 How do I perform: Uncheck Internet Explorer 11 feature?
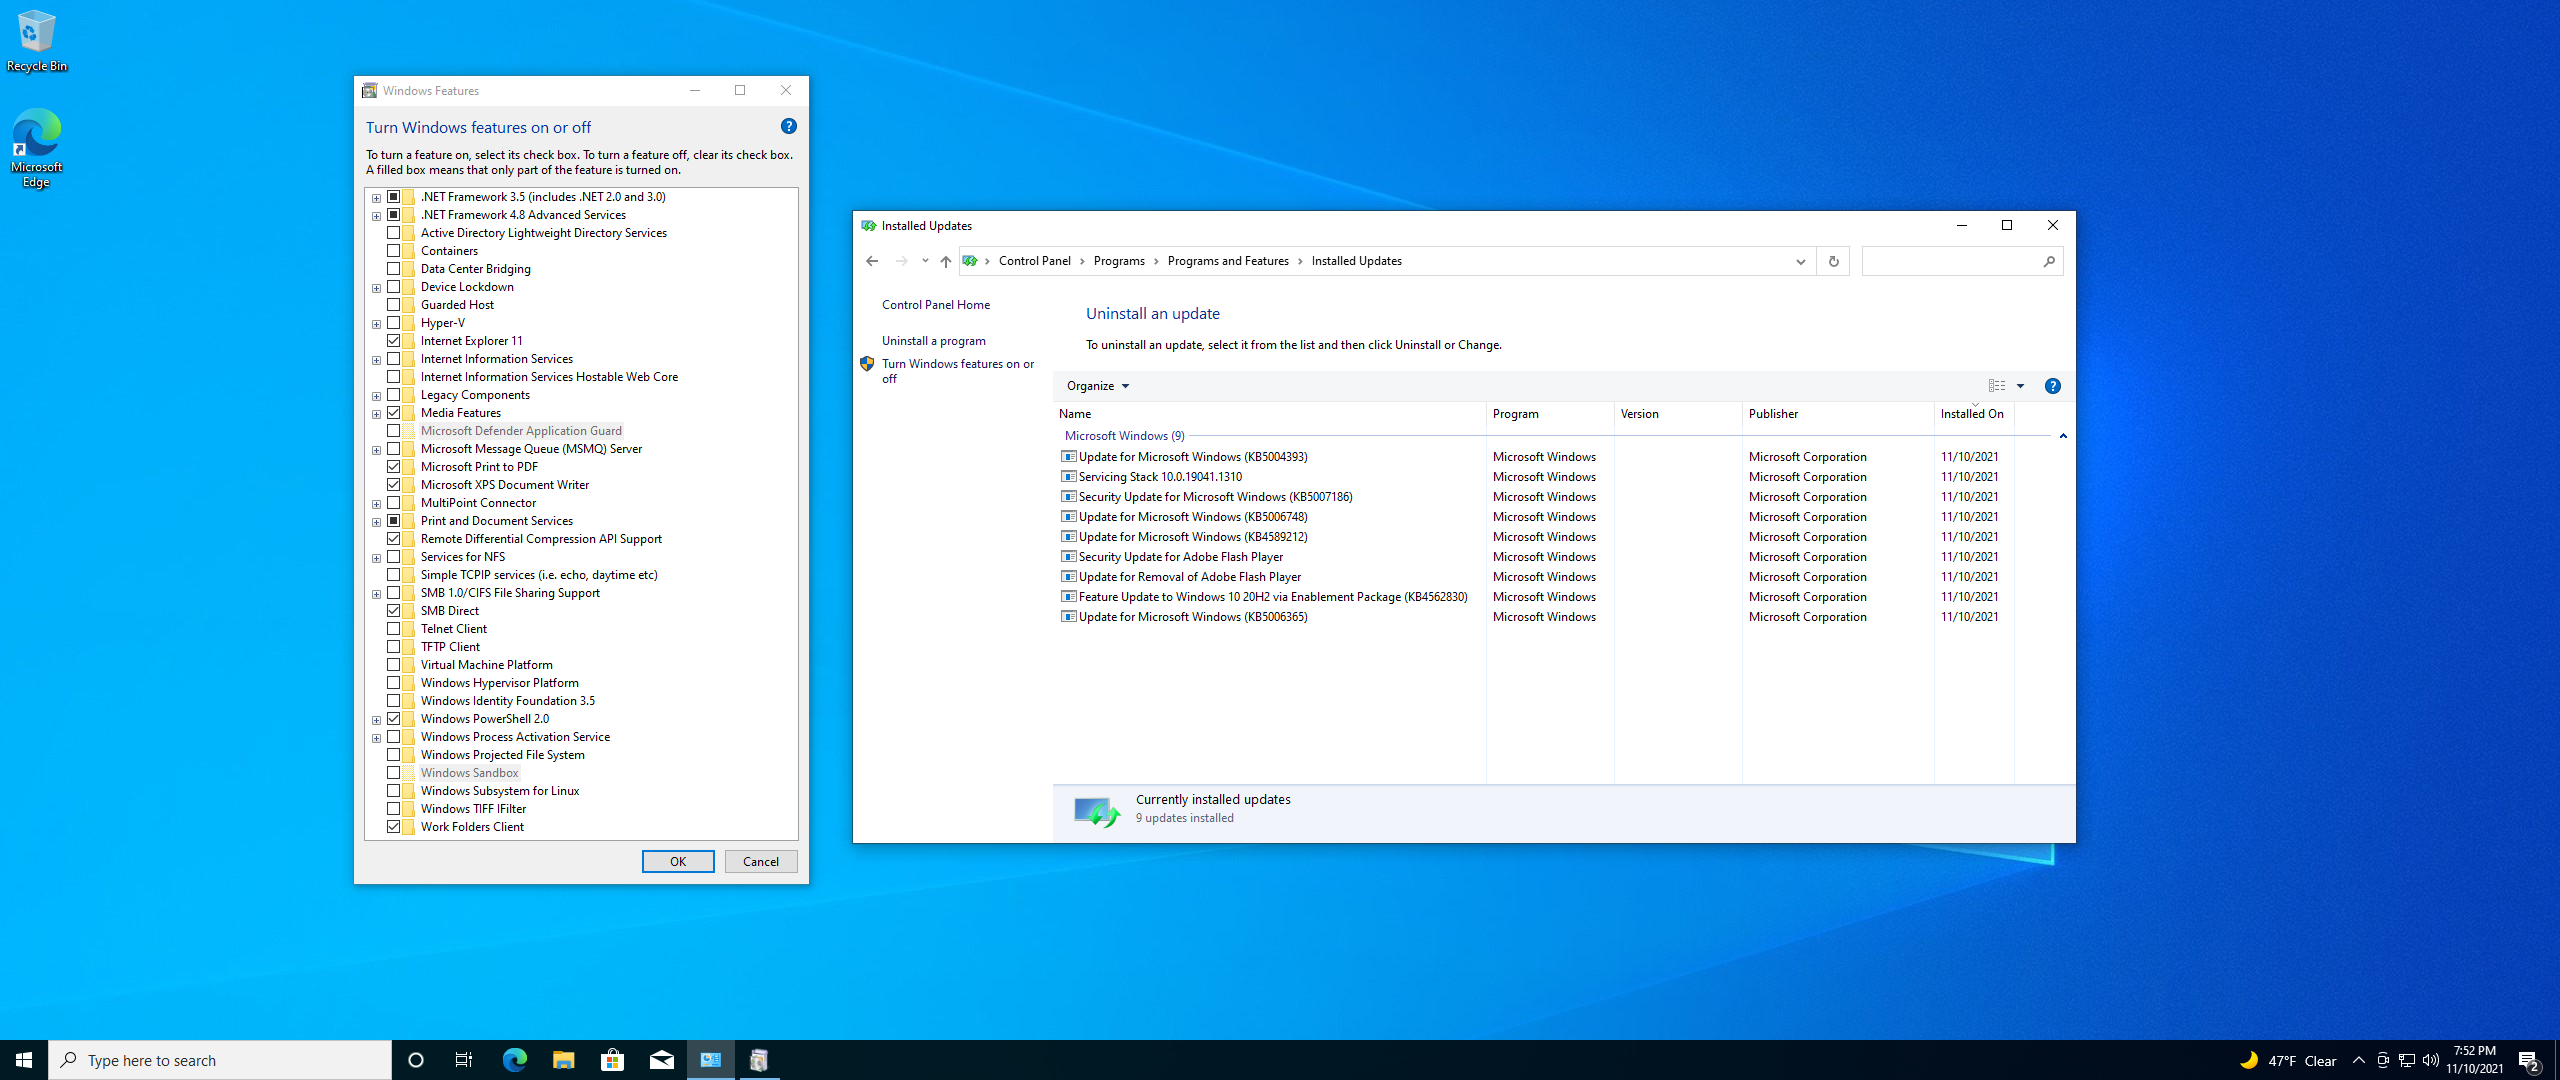pyautogui.click(x=394, y=341)
